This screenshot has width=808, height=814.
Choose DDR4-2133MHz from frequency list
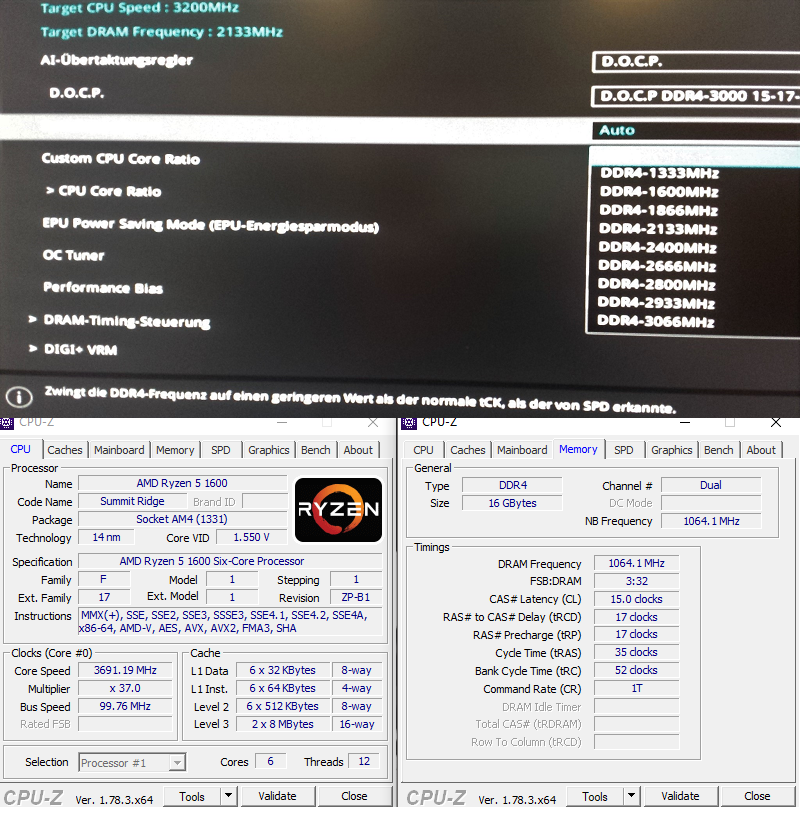pos(658,229)
